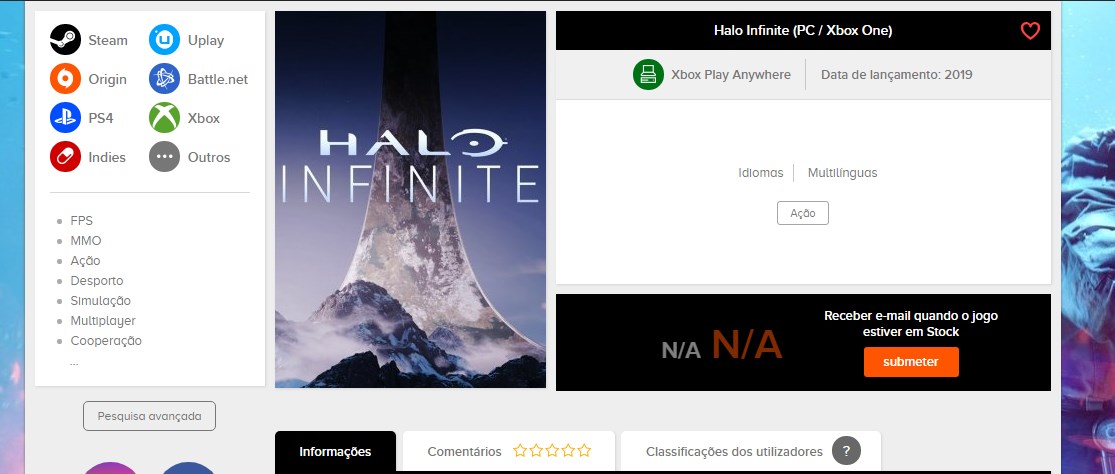The image size is (1115, 474).
Task: Open the Steam platform icon
Action: click(65, 40)
